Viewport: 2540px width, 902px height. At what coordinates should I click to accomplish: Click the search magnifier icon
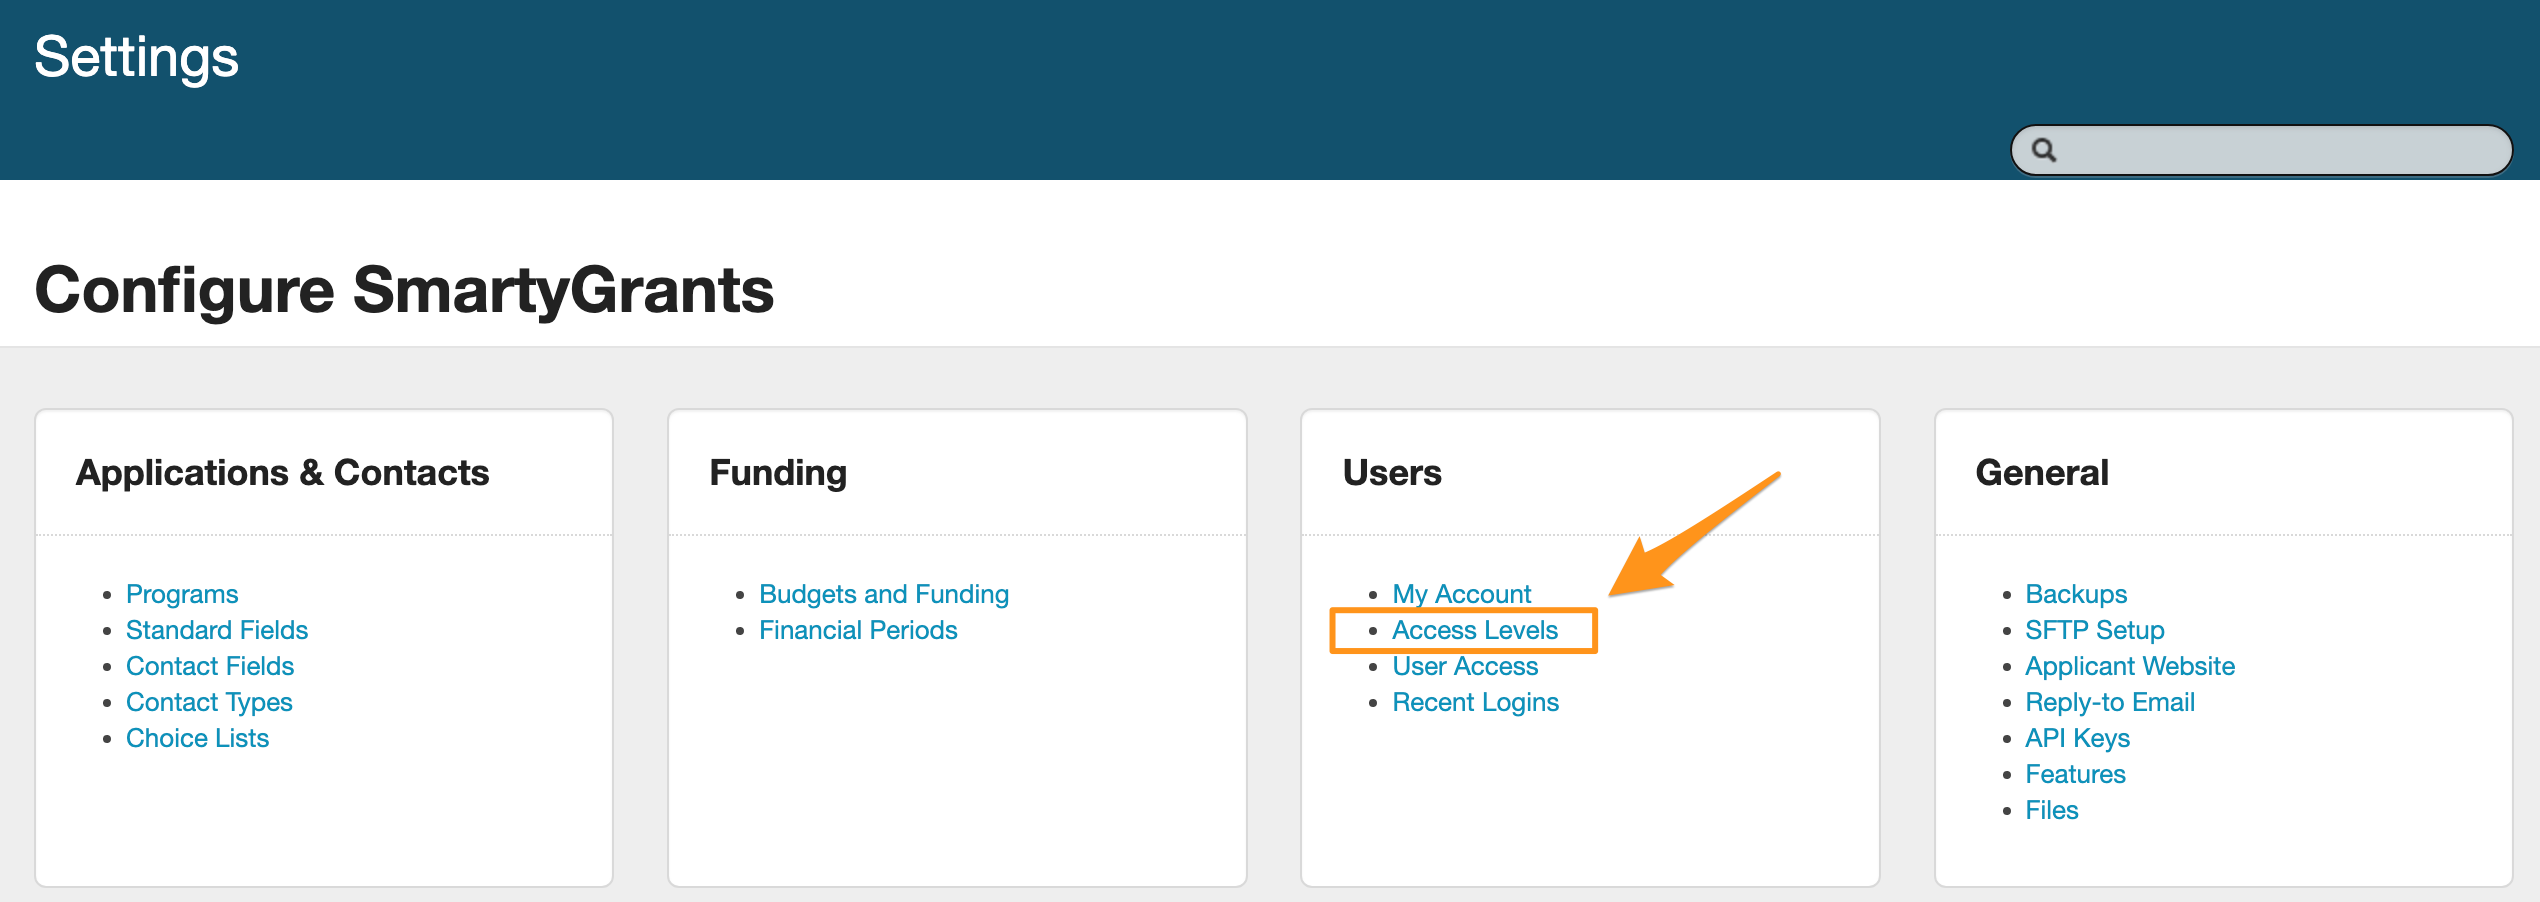pyautogui.click(x=2044, y=150)
